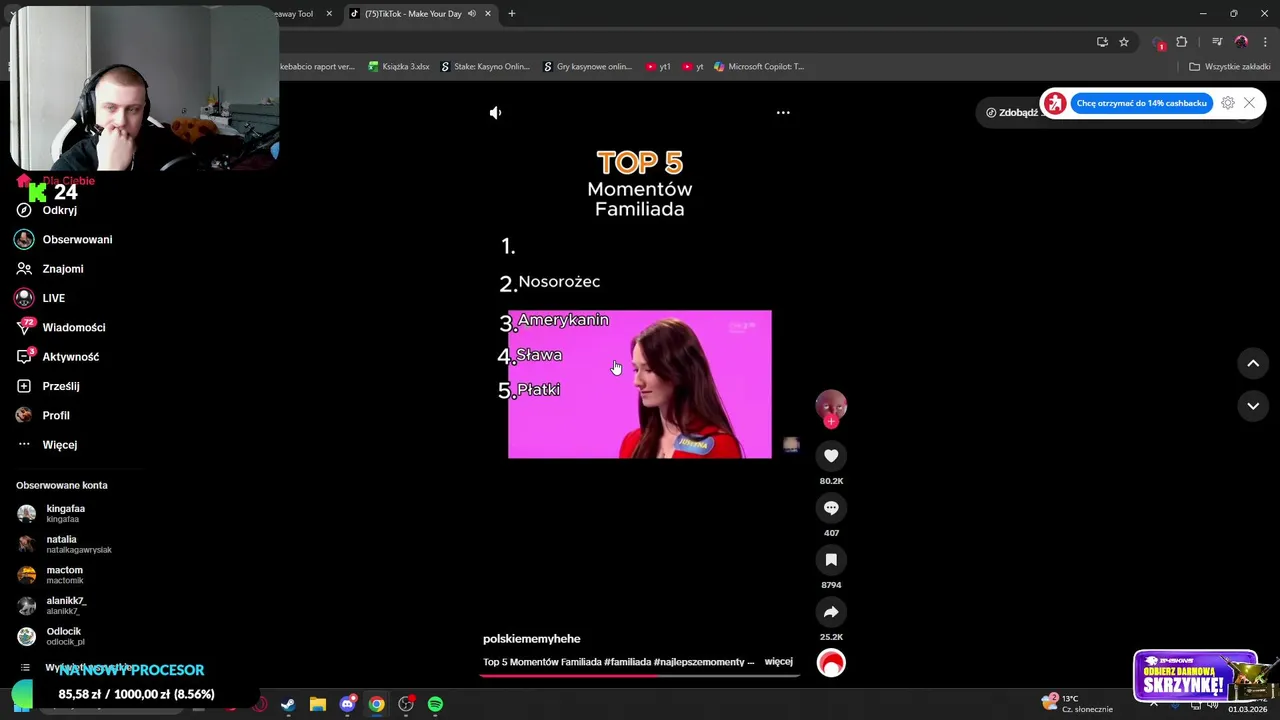Open the Chrome profile avatar

[1242, 42]
